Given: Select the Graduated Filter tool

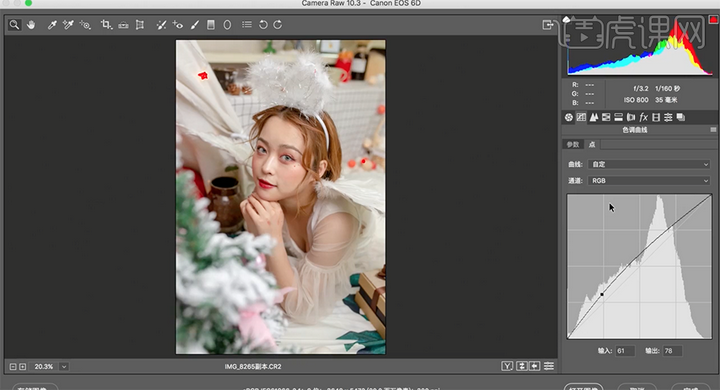Looking at the screenshot, I should click(x=211, y=25).
